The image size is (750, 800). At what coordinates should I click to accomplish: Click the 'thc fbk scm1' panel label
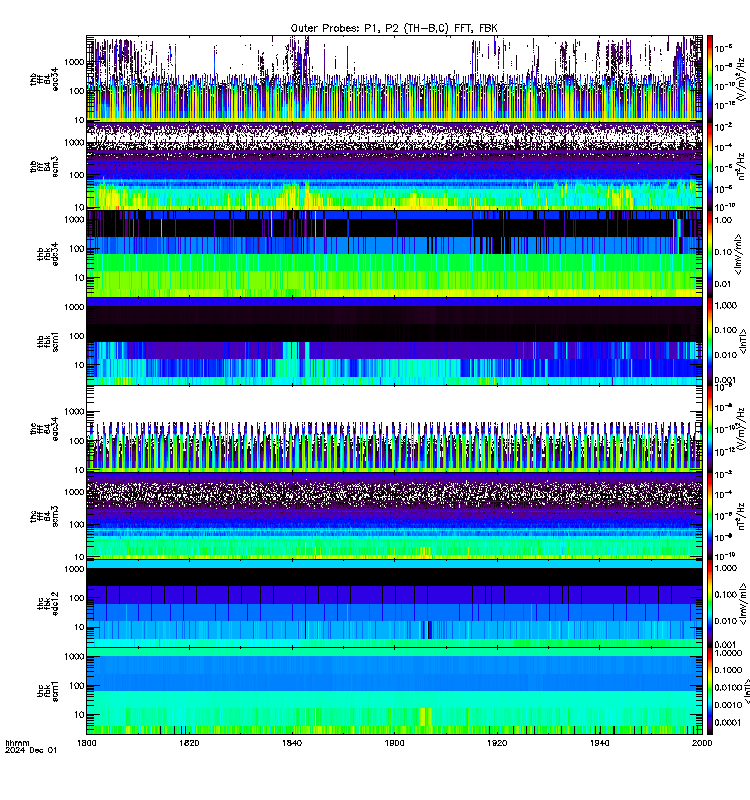tap(48, 691)
